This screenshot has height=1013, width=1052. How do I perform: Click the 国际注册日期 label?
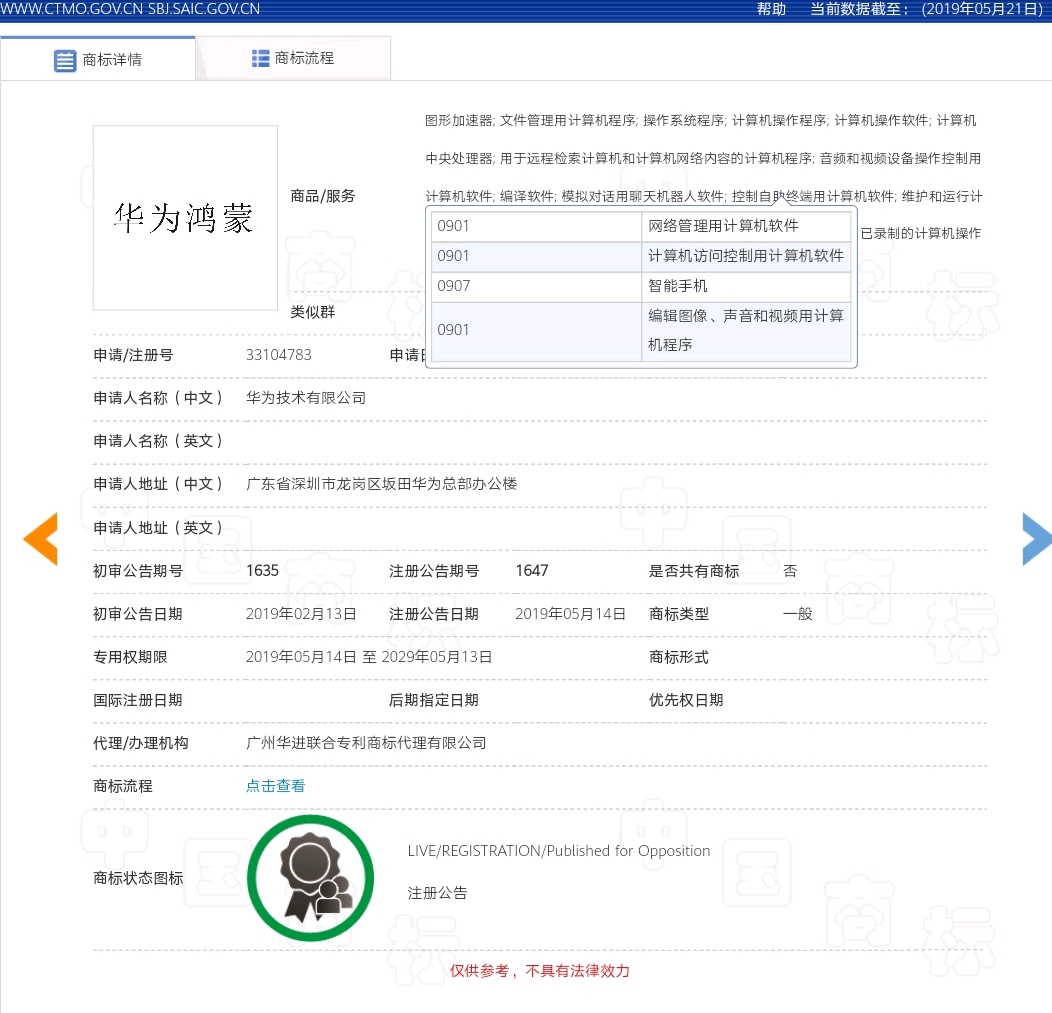(138, 700)
